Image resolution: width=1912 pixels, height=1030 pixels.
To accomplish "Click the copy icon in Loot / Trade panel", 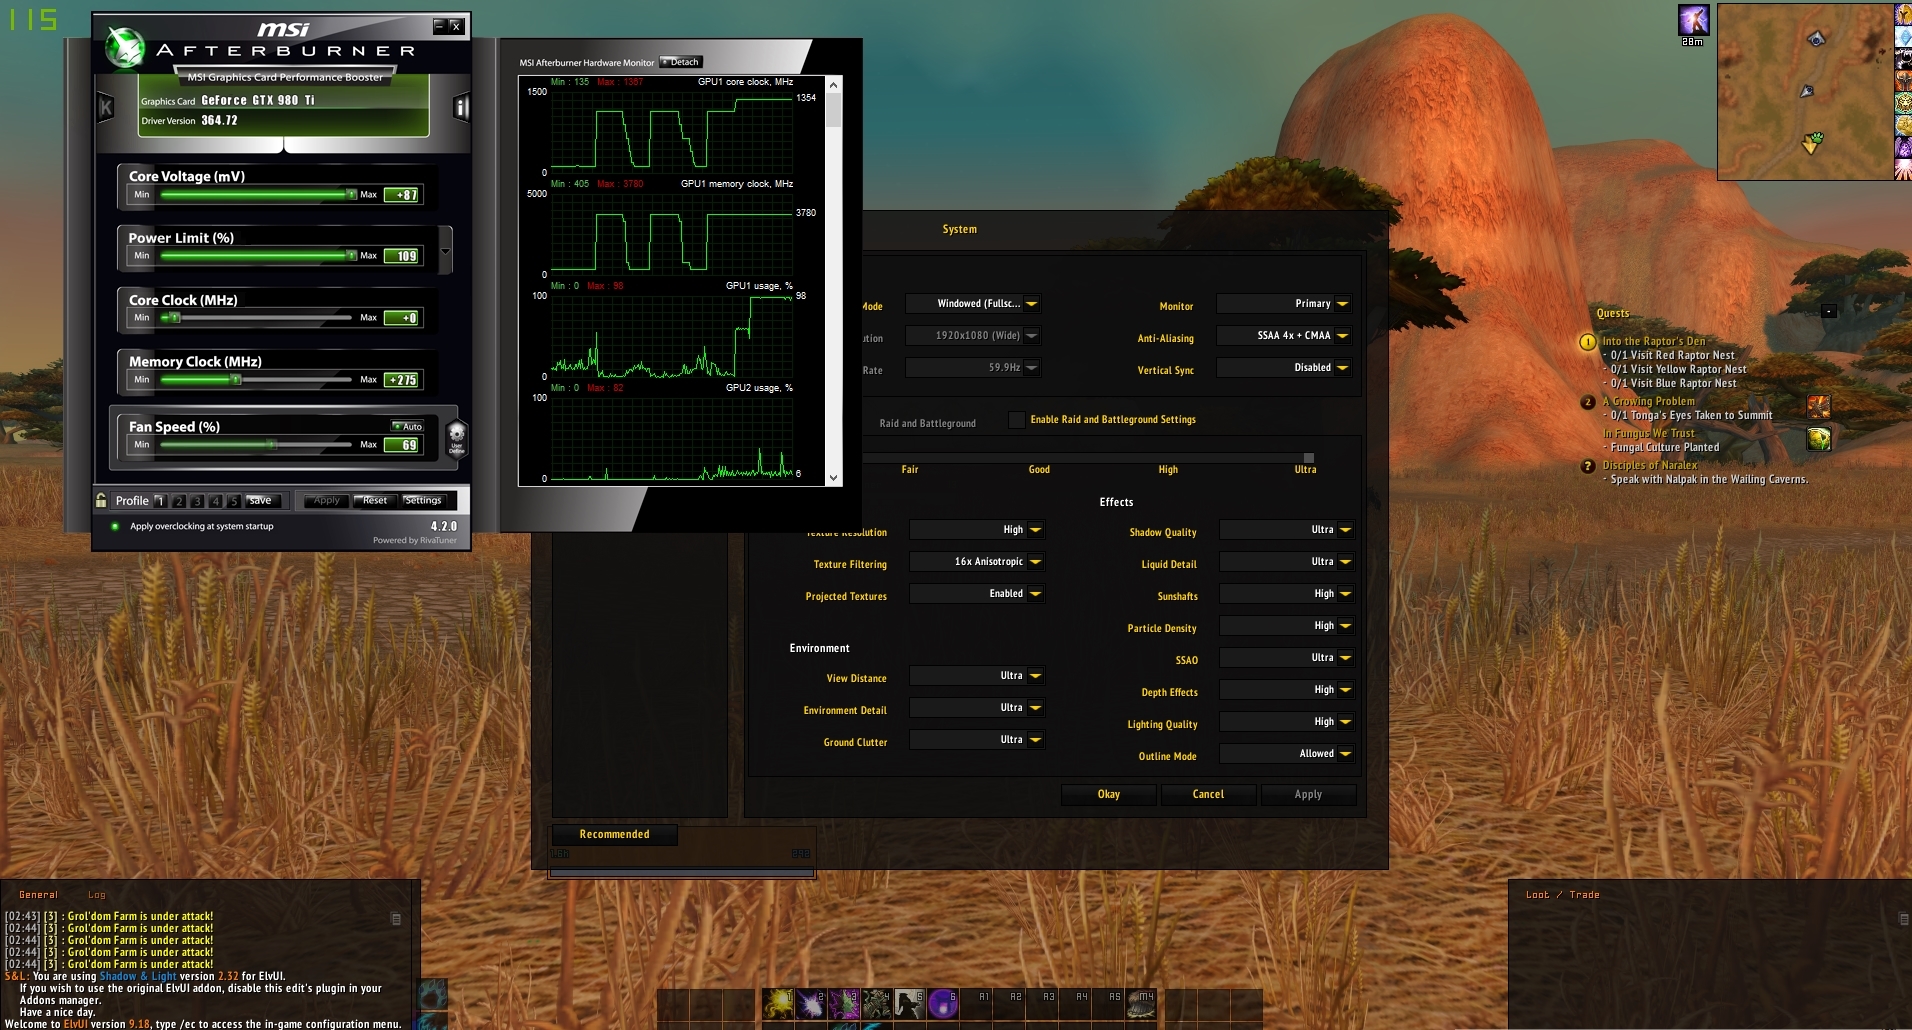I will pyautogui.click(x=1904, y=919).
